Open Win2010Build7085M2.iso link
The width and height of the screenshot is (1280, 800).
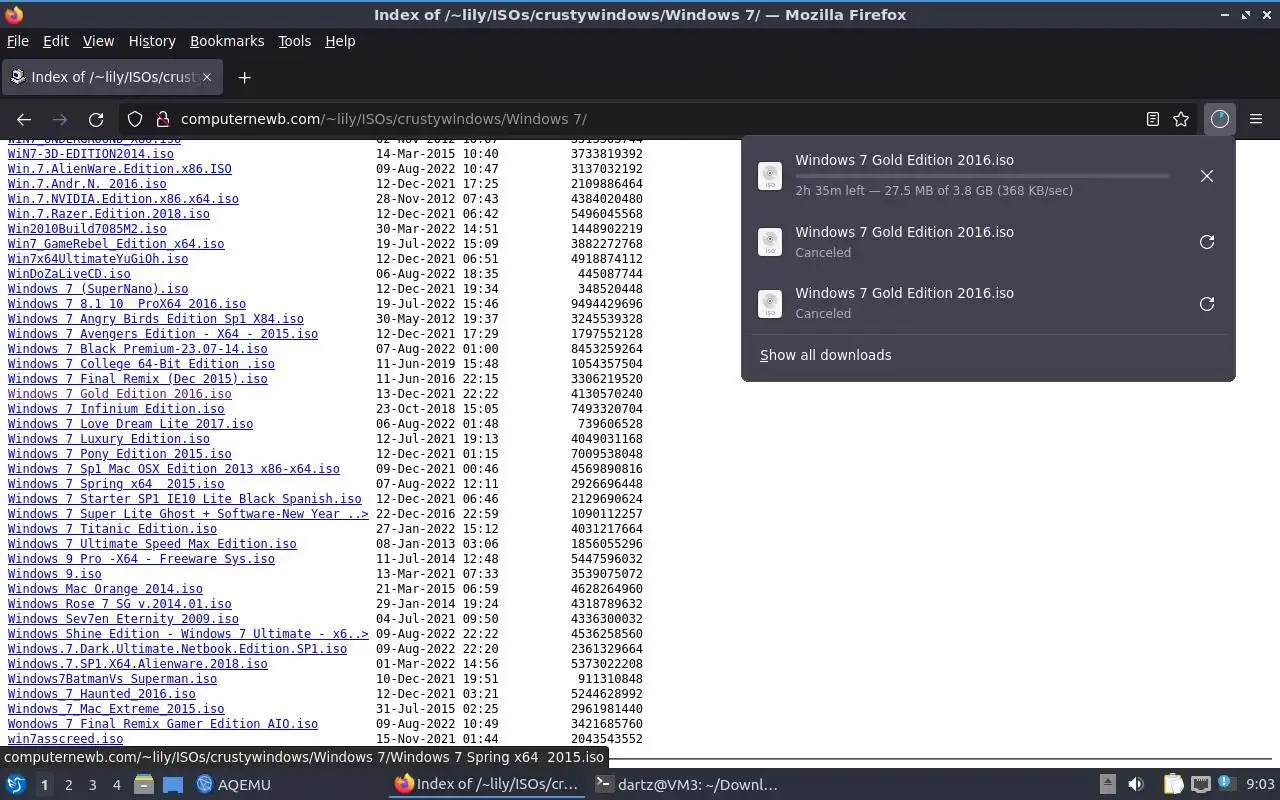pyautogui.click(x=87, y=229)
